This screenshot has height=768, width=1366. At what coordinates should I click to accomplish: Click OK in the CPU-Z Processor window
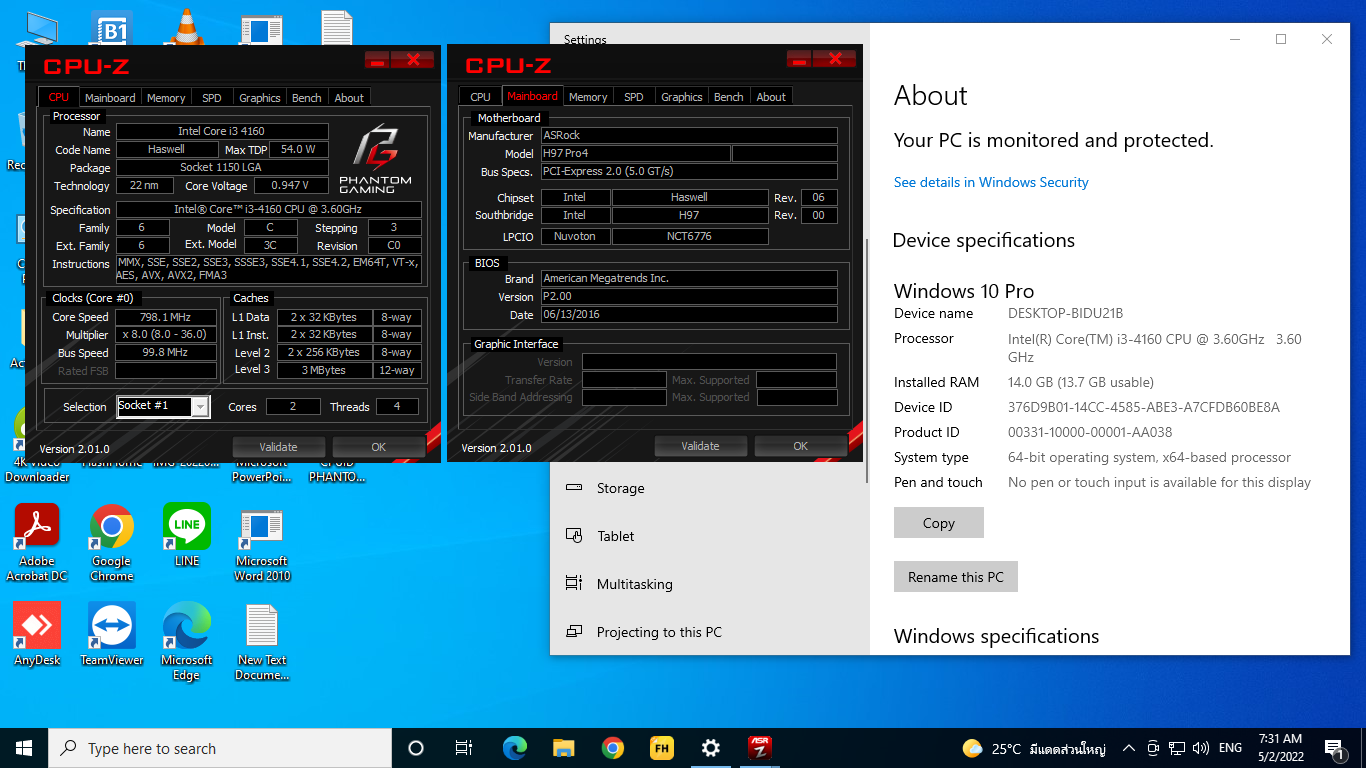379,447
